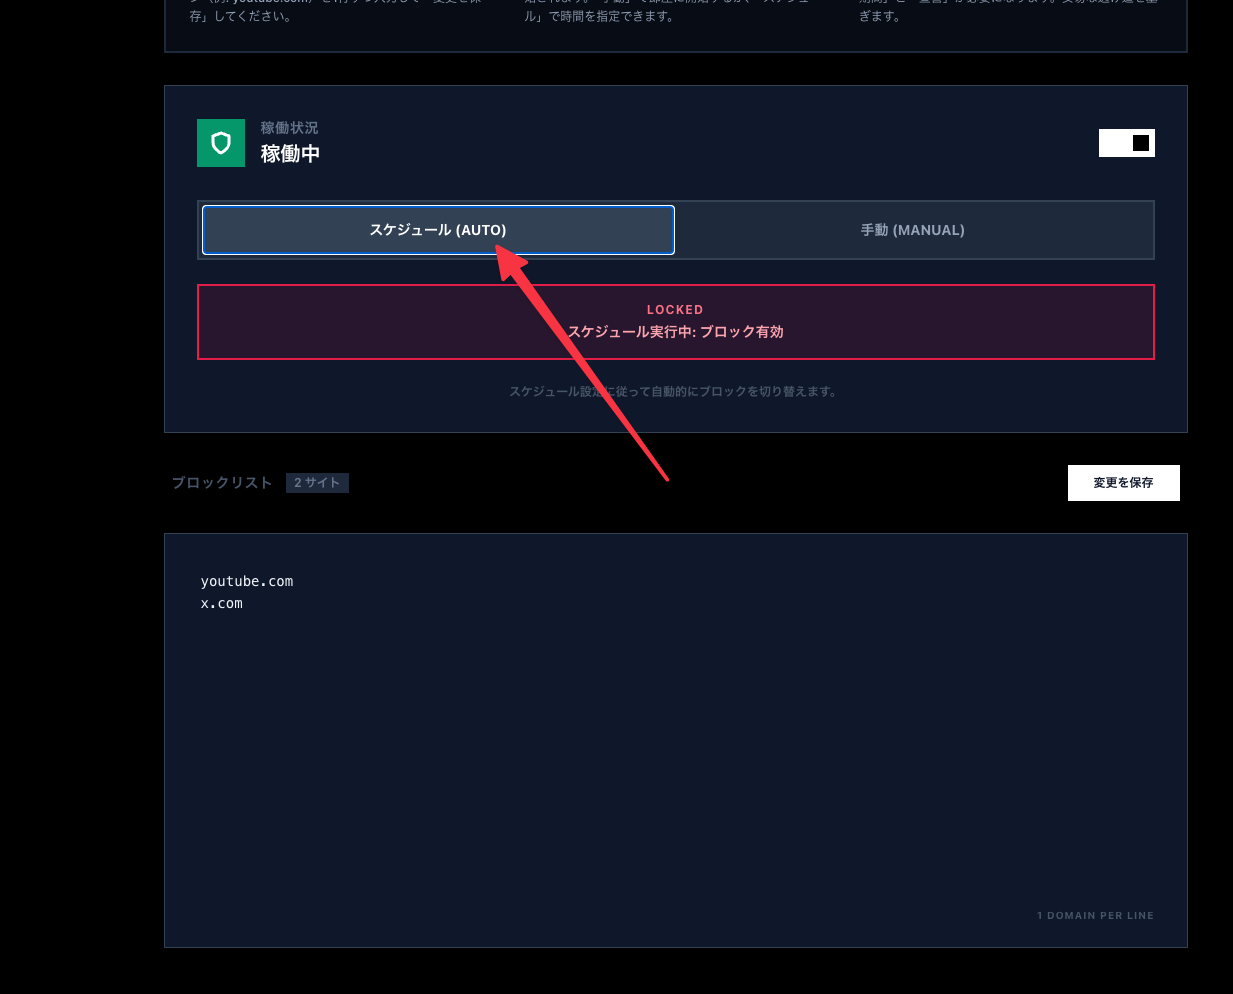
Task: Select the スケジュール実行中: ブロック有効 message
Action: 675,331
